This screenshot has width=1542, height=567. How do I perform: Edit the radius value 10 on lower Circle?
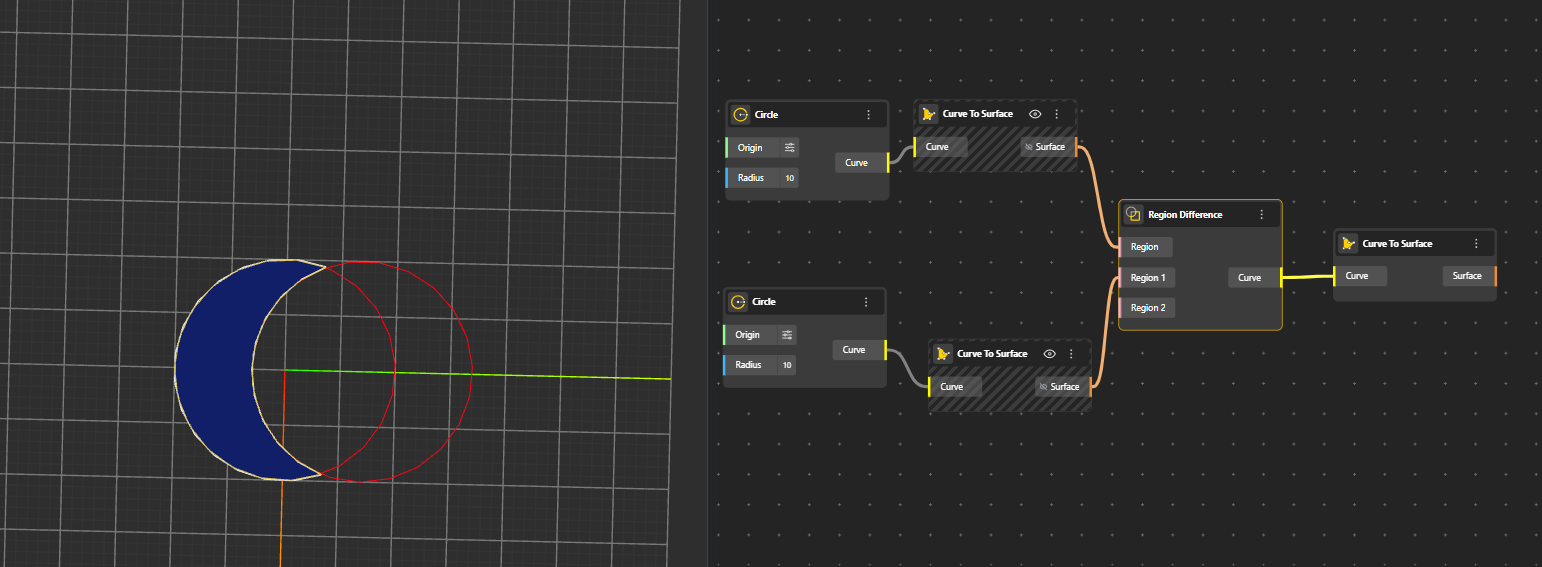[x=787, y=365]
